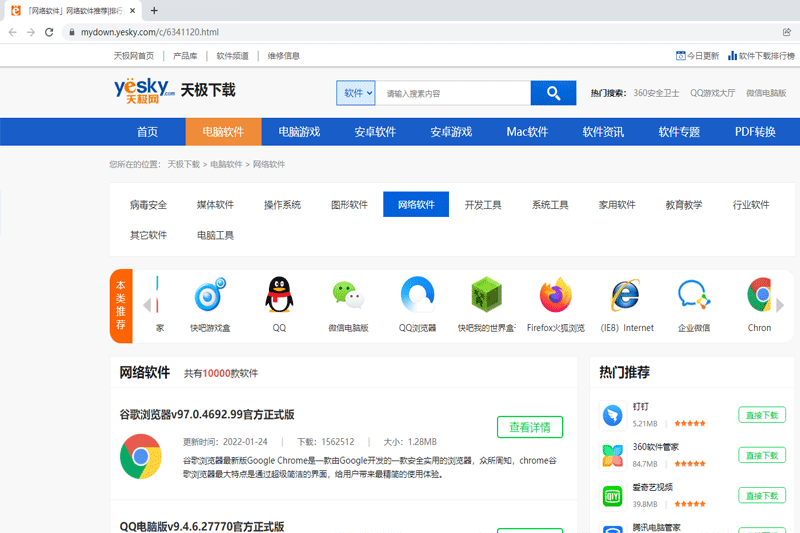Click 产品库 top link
This screenshot has width=800, height=533.
click(x=185, y=56)
